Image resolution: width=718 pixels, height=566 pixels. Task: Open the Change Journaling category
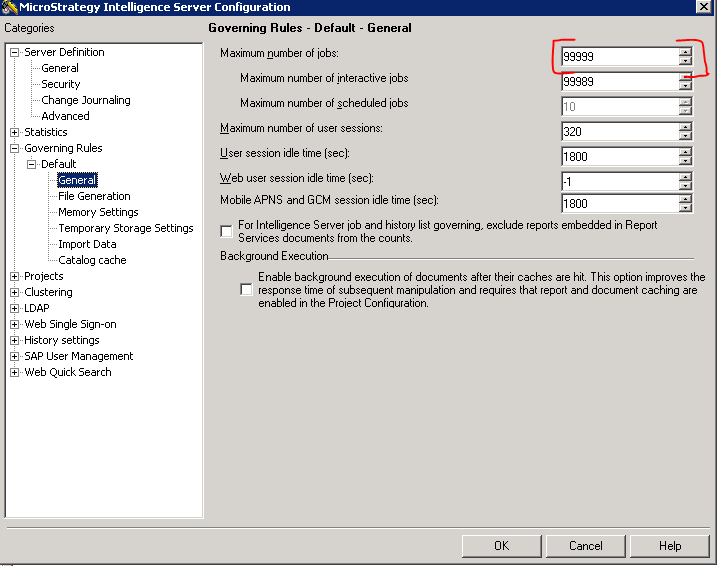(x=86, y=100)
